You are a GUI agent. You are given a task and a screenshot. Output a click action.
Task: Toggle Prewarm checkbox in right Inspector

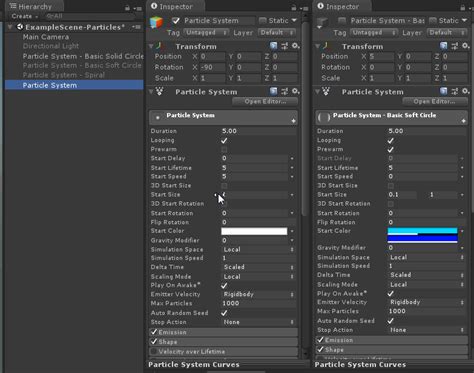click(391, 149)
